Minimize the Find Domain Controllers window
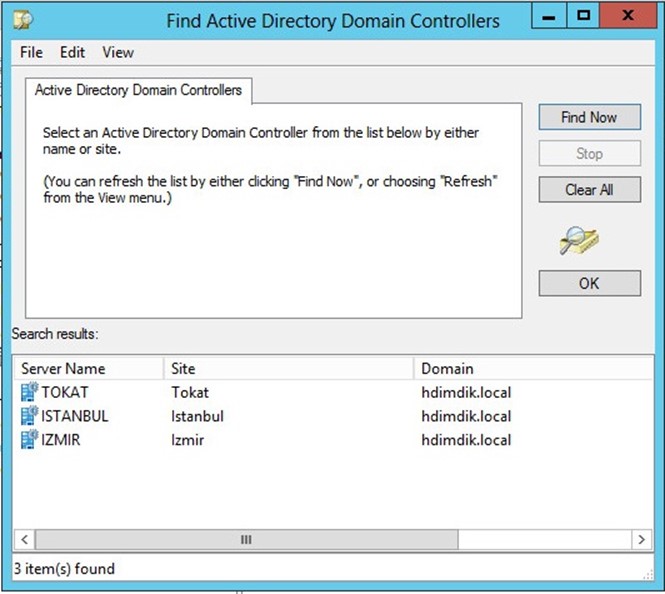The height and width of the screenshot is (594, 665). (x=549, y=17)
